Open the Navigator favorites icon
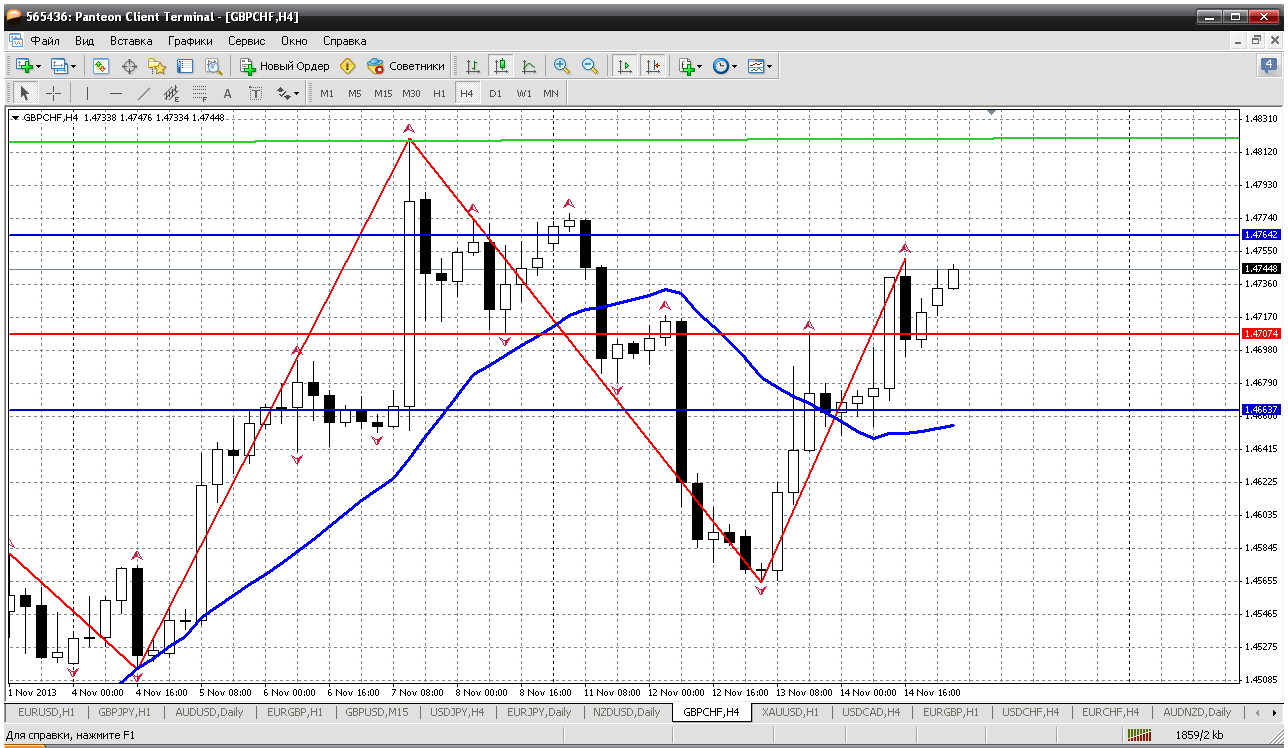The height and width of the screenshot is (748, 1288). (x=157, y=66)
